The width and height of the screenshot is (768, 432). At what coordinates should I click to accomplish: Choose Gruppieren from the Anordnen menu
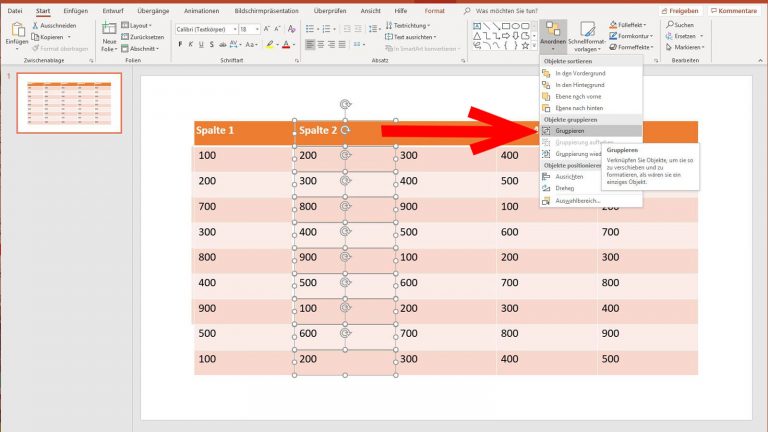591,131
